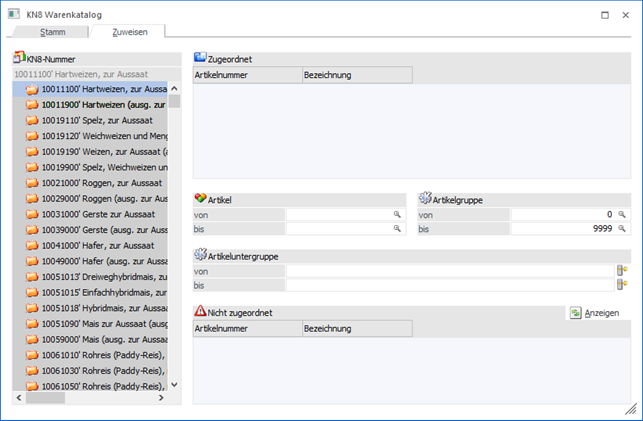Click Bezeichnung column header in Zugeordnet table

356,75
